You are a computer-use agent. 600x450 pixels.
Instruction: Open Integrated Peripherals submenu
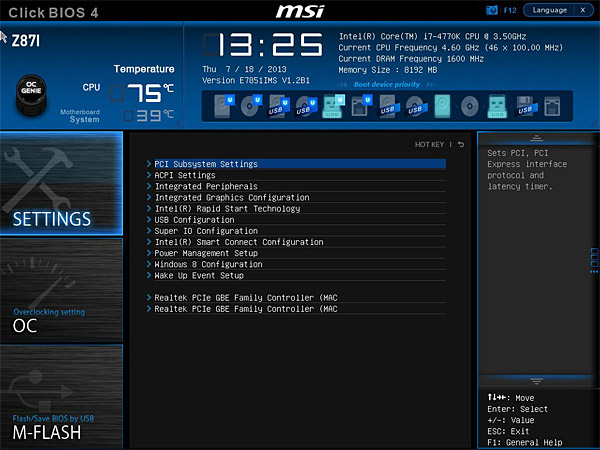coord(296,186)
